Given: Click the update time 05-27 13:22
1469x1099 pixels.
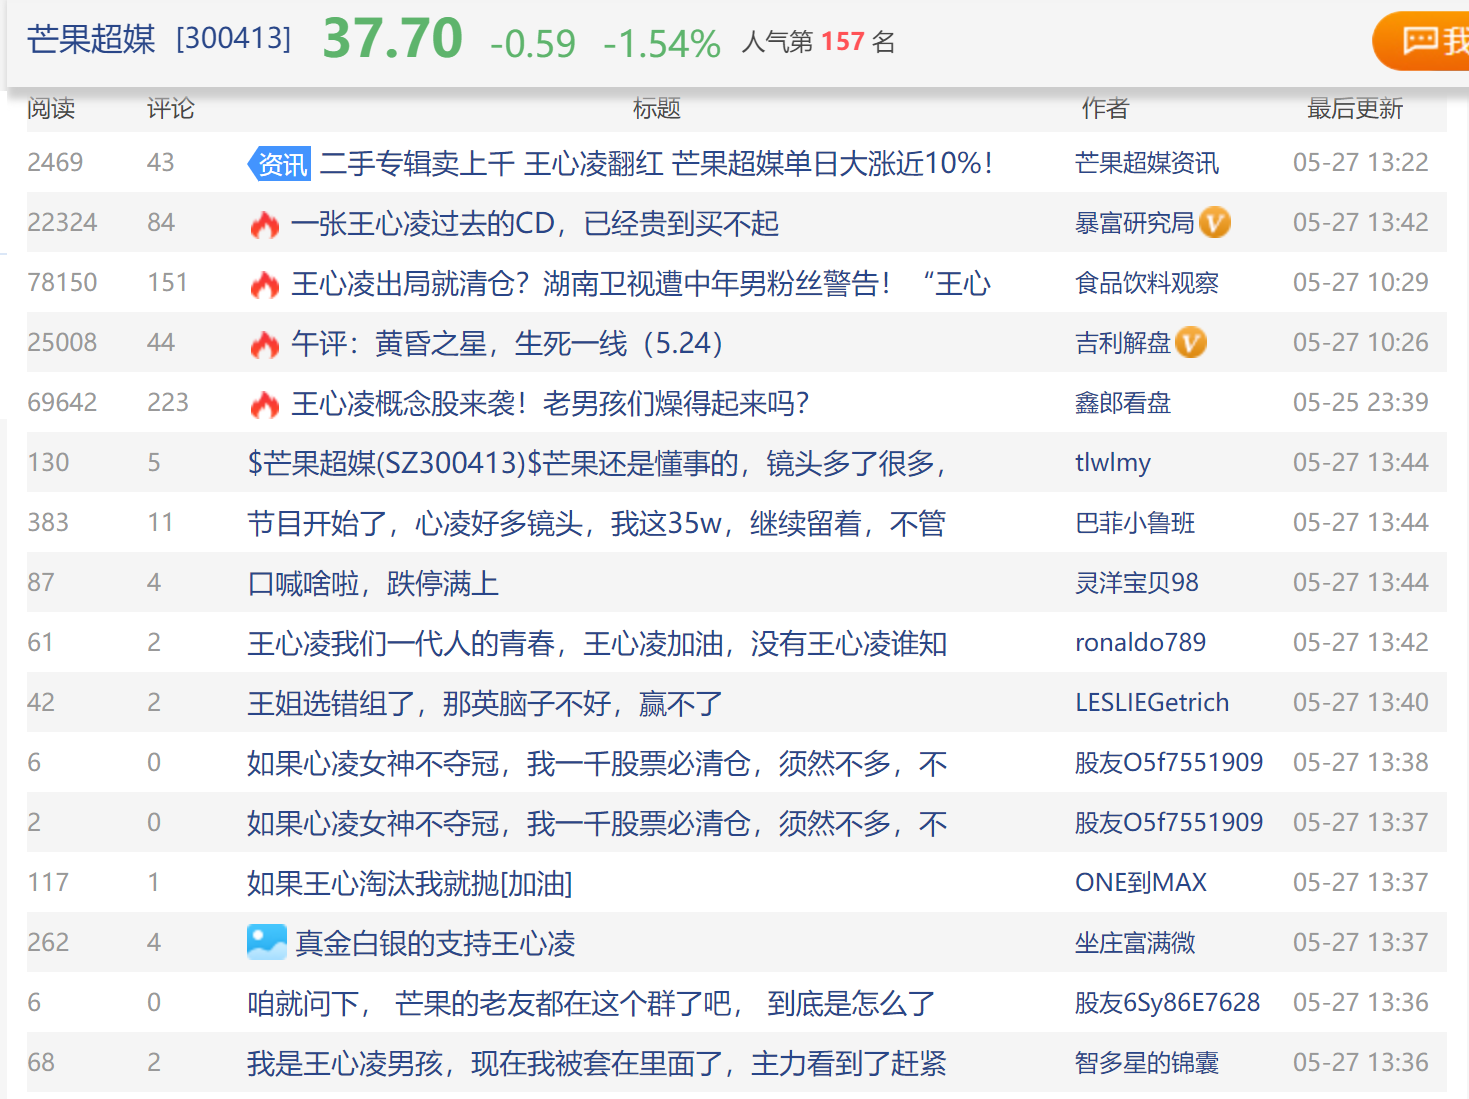Looking at the screenshot, I should click(1361, 162).
